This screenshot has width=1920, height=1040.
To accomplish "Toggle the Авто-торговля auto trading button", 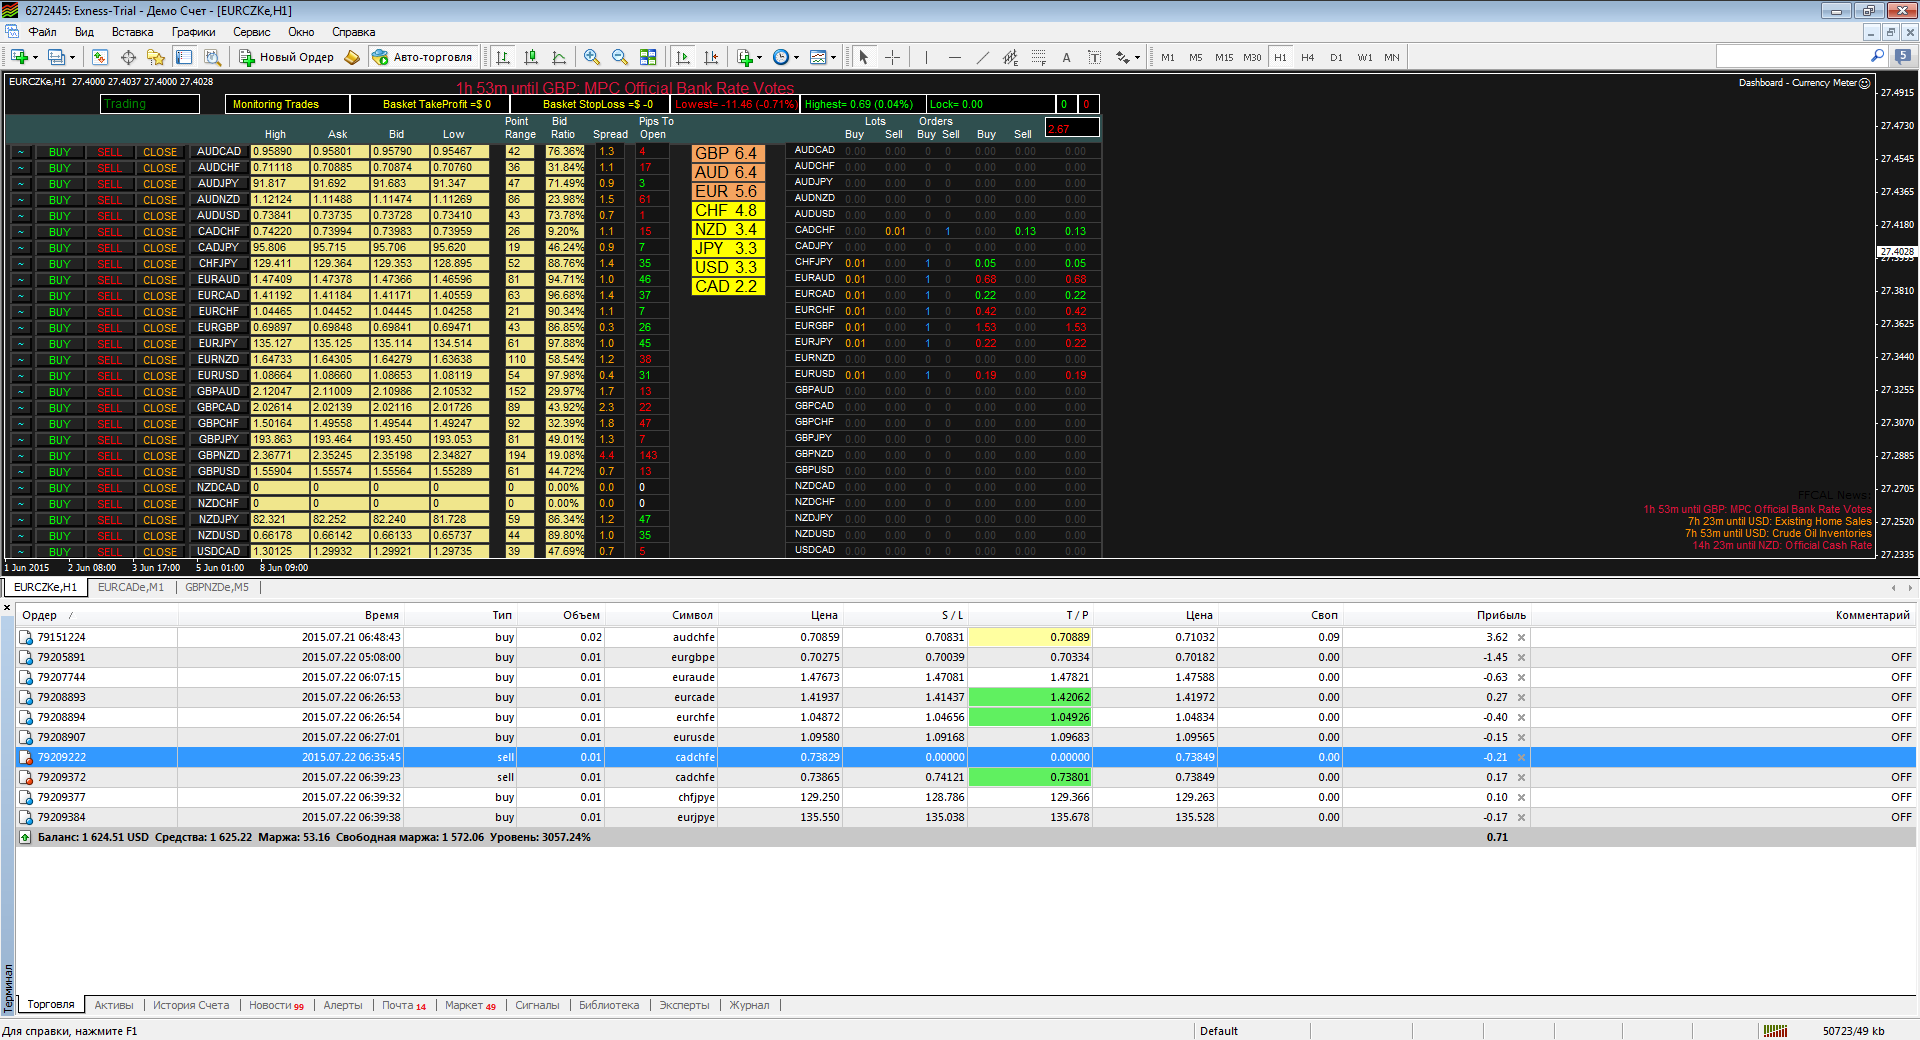I will (422, 57).
